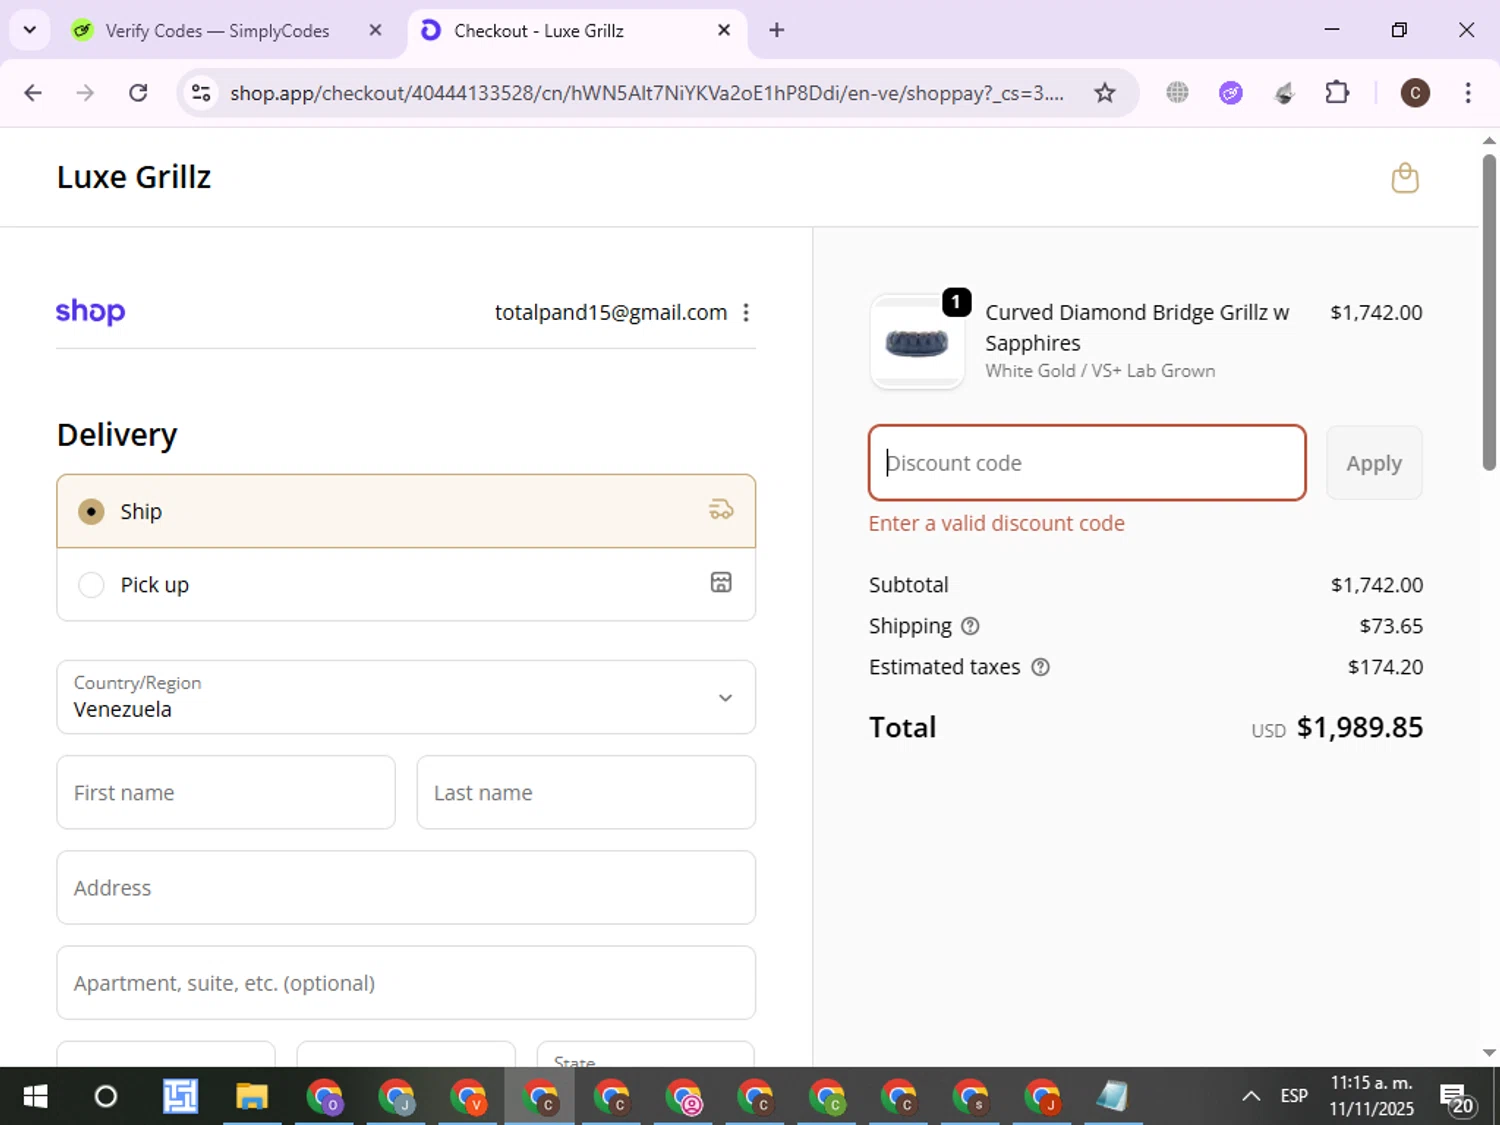1500x1125 pixels.
Task: Open the gray bird-shaped browser extension
Action: pyautogui.click(x=1284, y=93)
